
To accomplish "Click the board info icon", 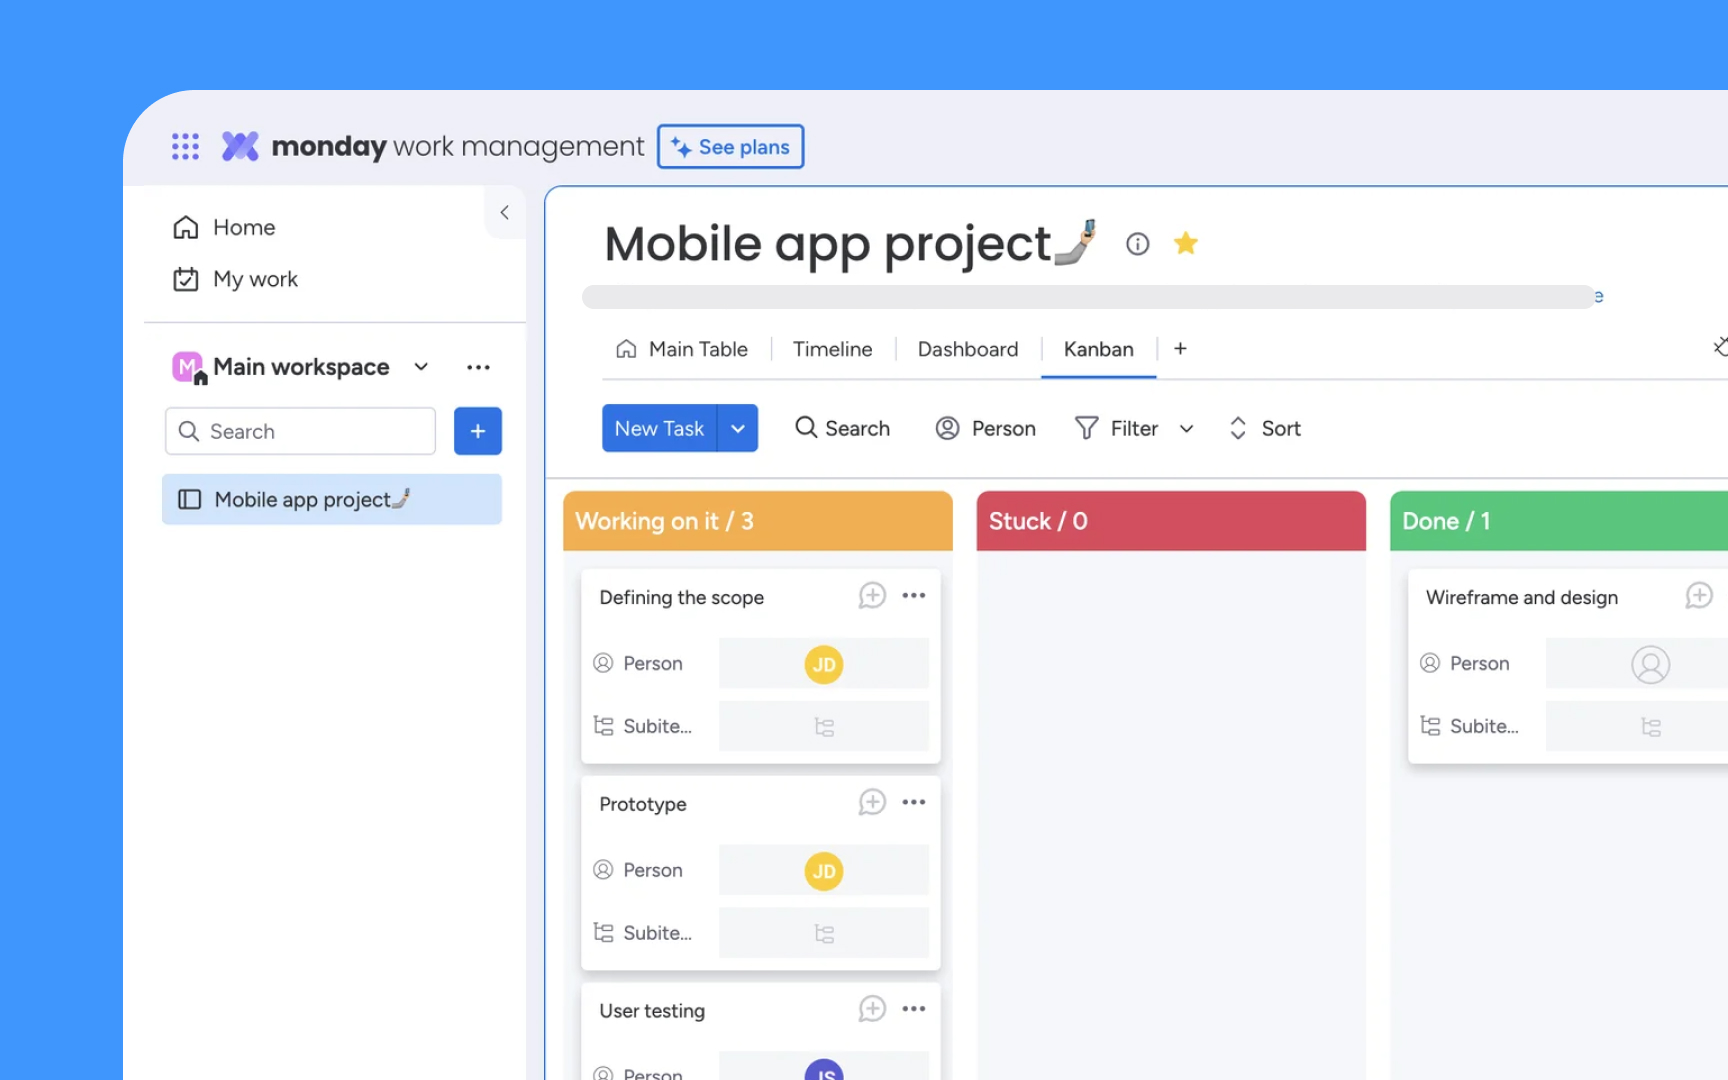I will pyautogui.click(x=1137, y=243).
